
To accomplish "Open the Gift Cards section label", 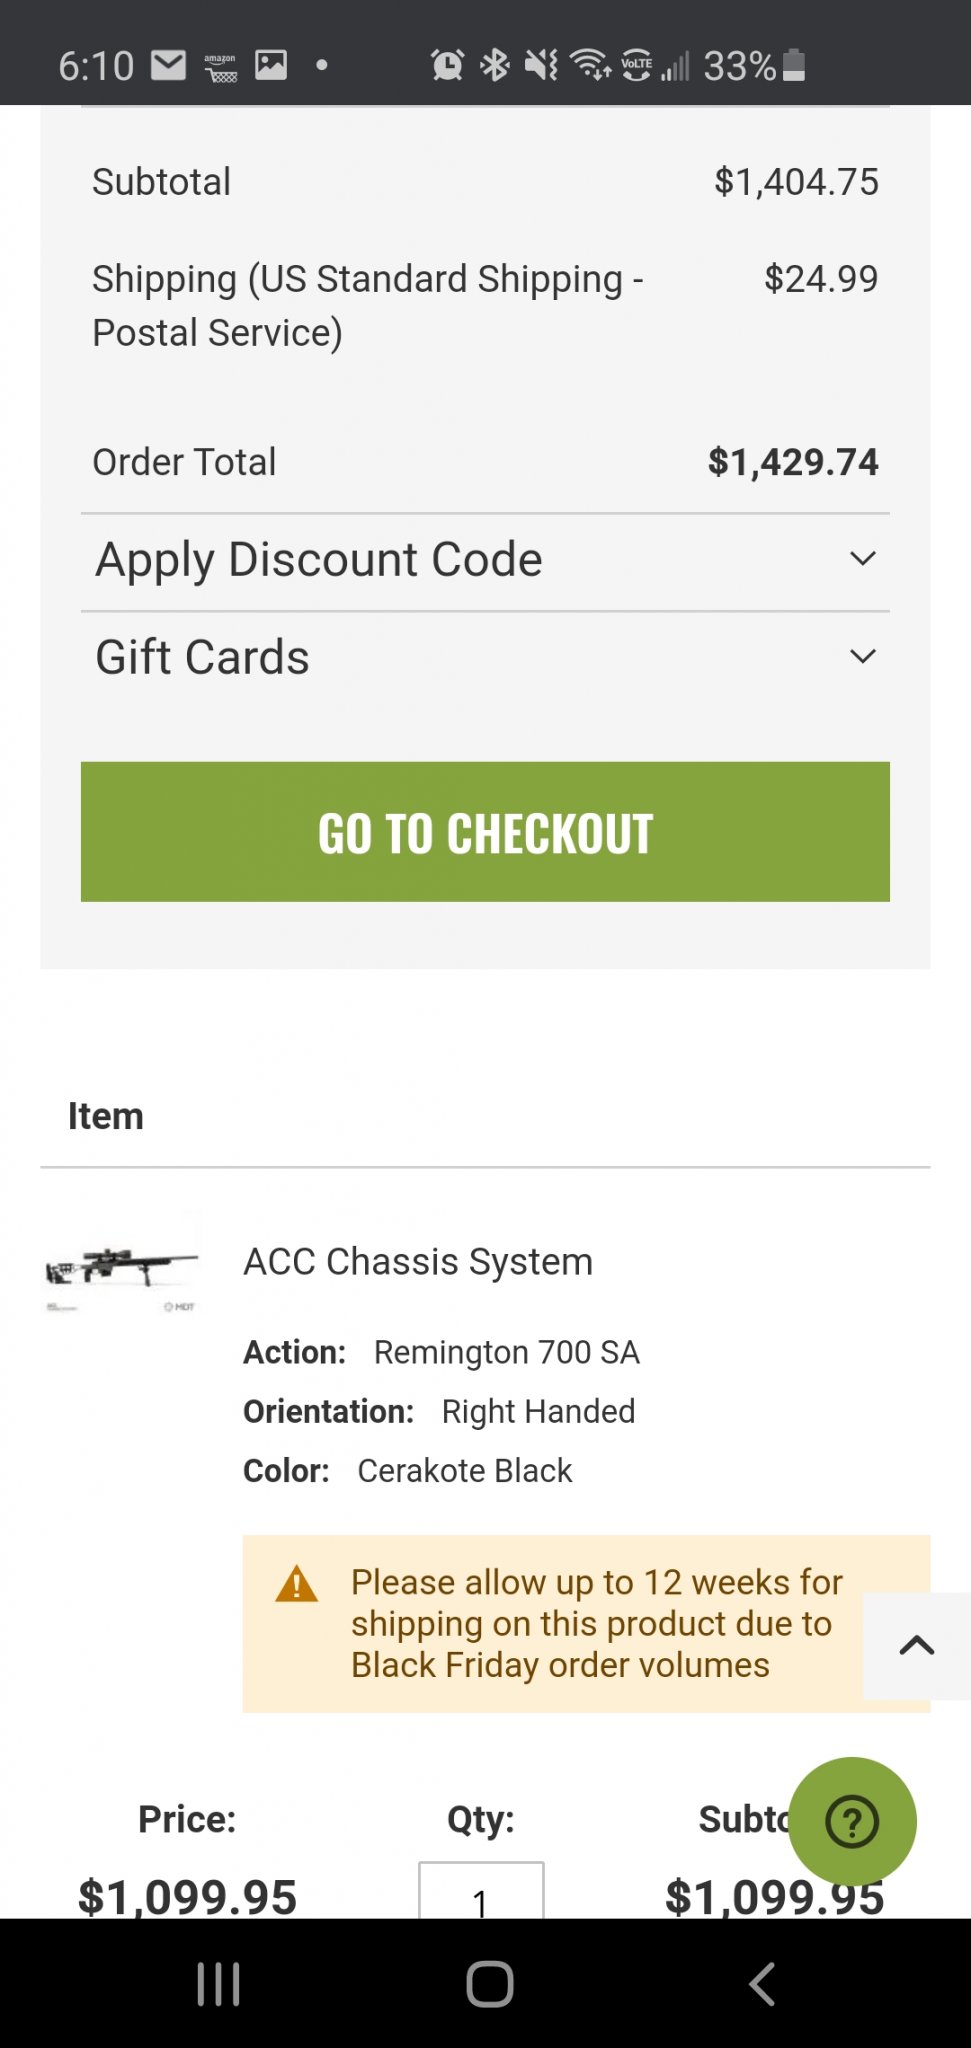I will 203,657.
